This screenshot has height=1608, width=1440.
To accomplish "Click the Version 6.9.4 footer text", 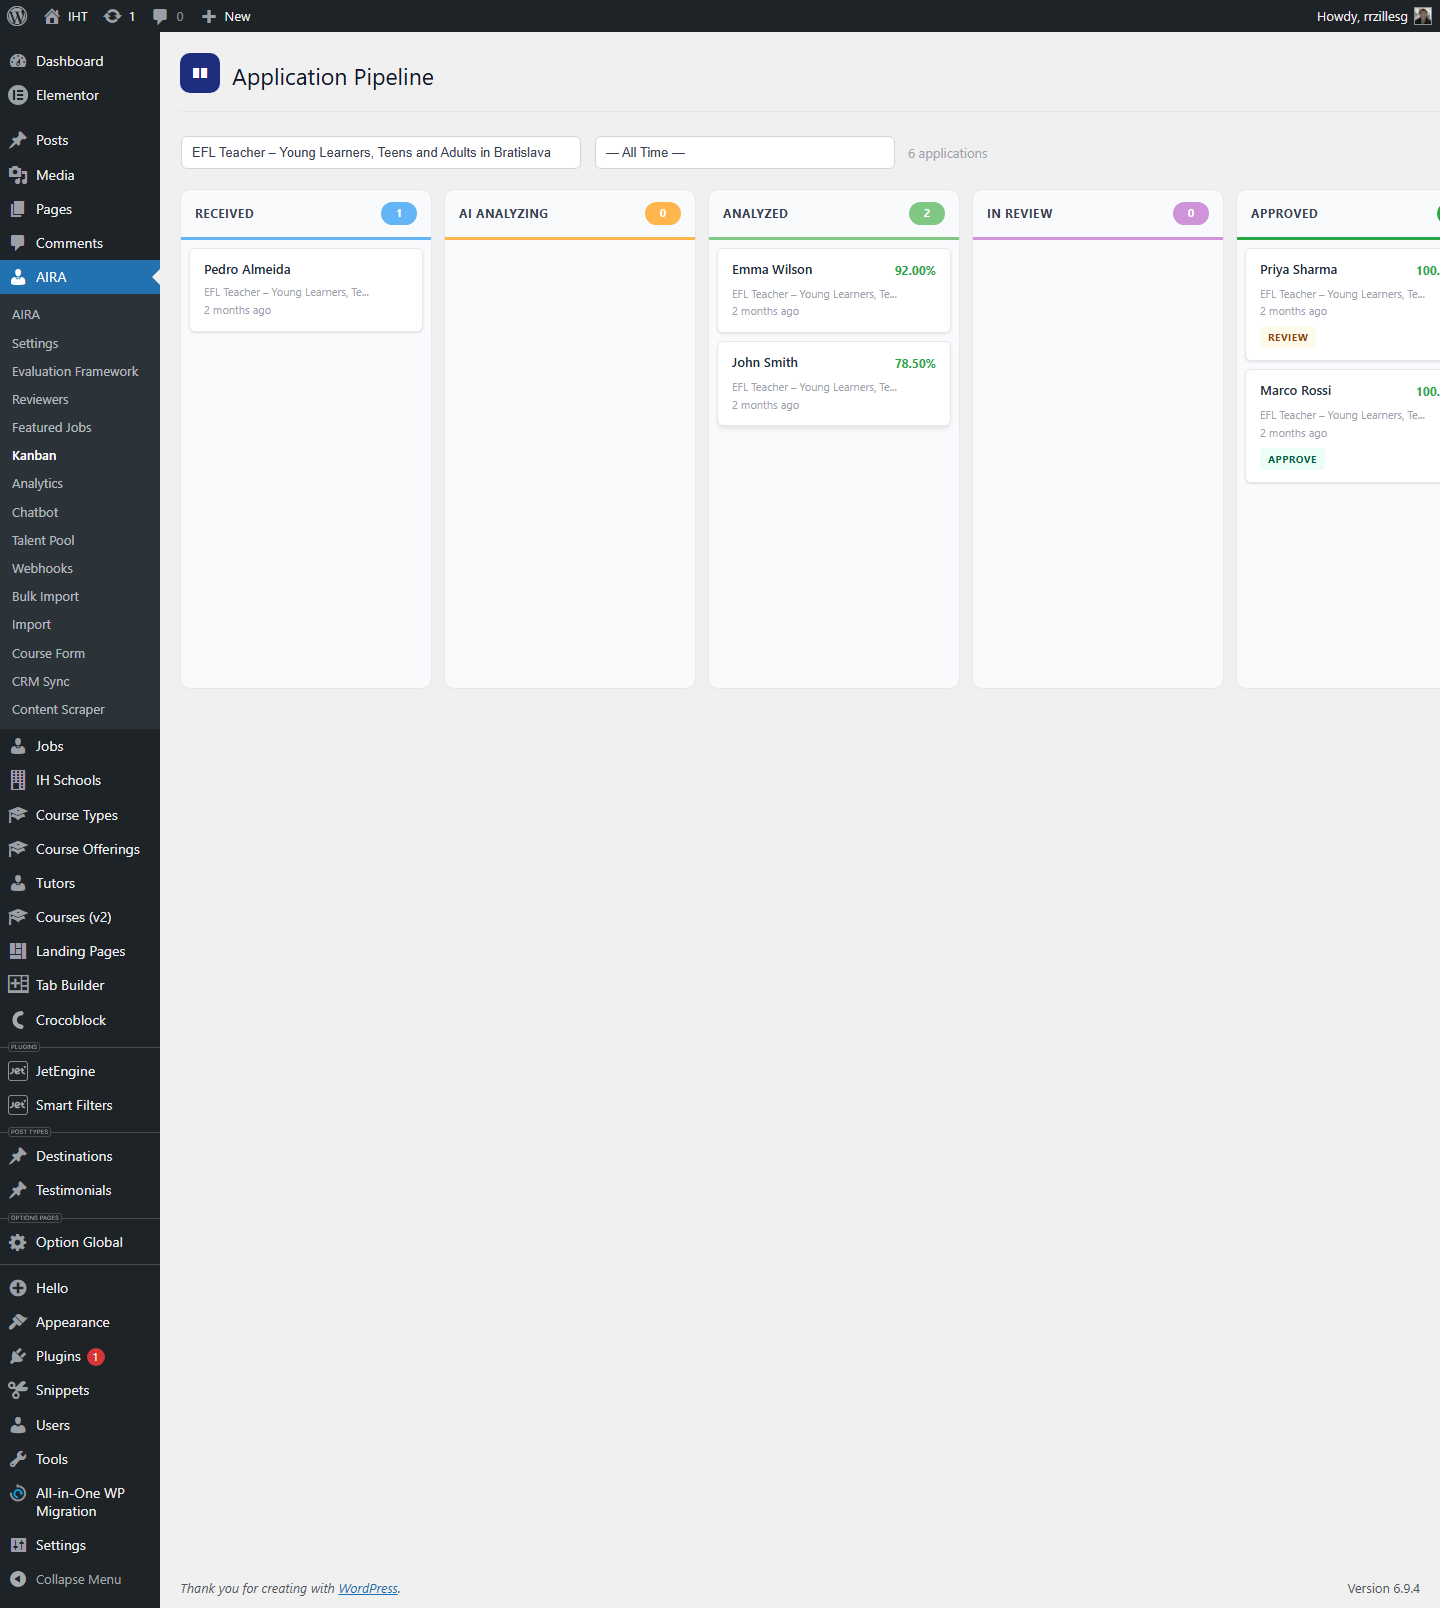I will click(x=1383, y=1588).
